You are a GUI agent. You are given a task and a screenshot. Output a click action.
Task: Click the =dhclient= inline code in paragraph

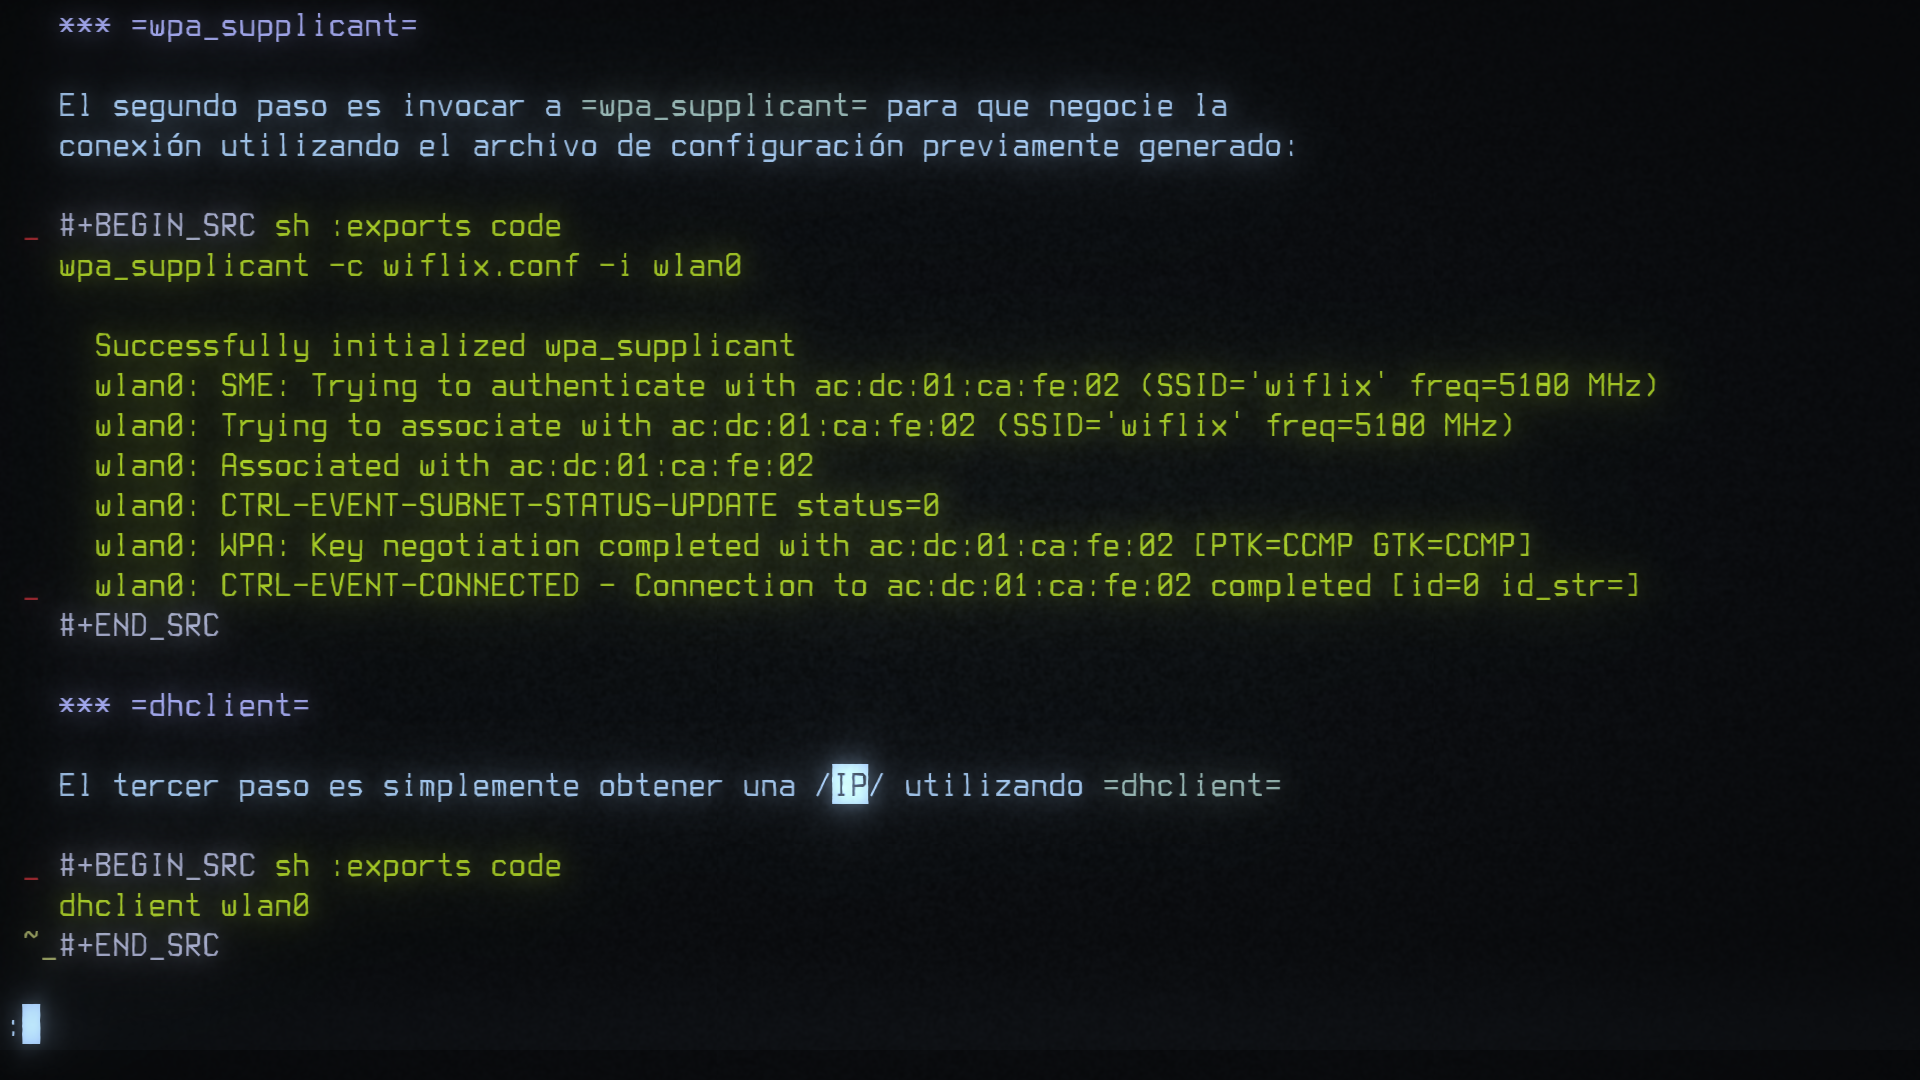tap(1192, 786)
